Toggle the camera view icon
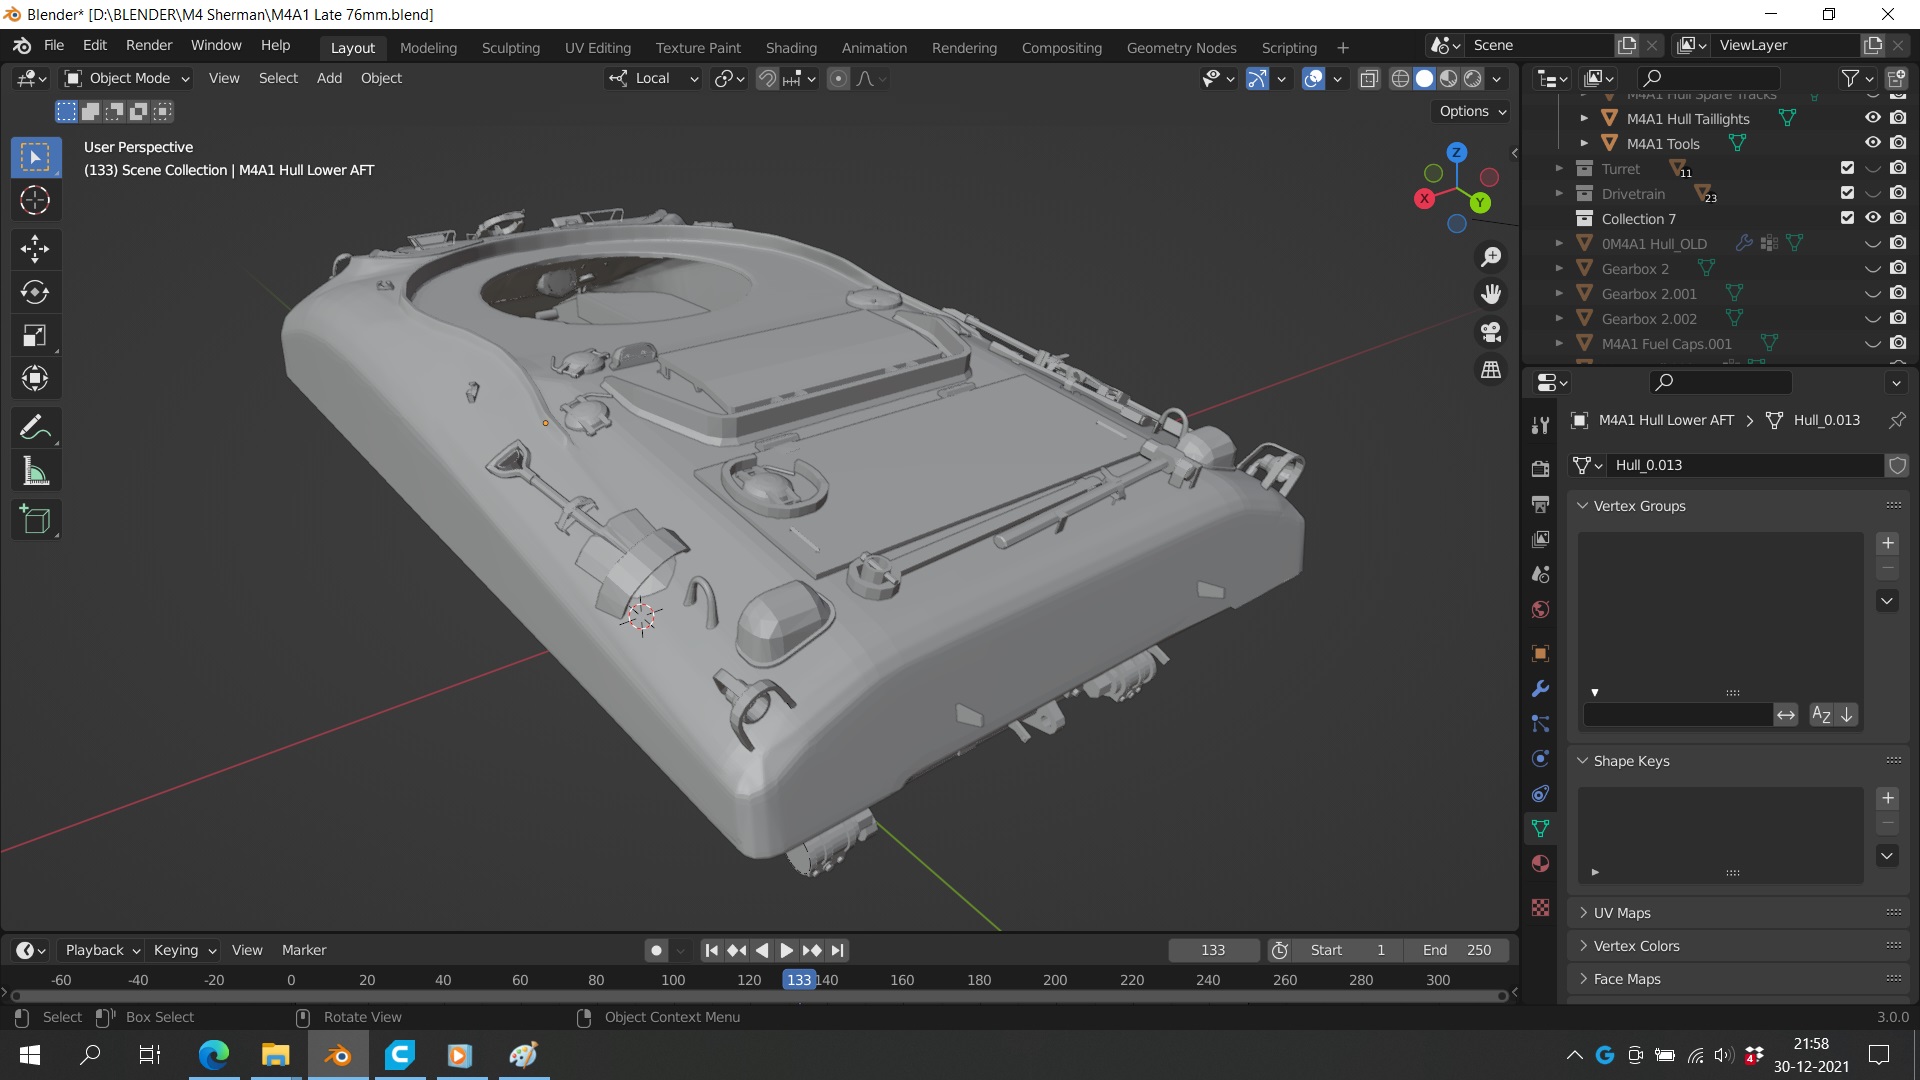 [x=1491, y=332]
